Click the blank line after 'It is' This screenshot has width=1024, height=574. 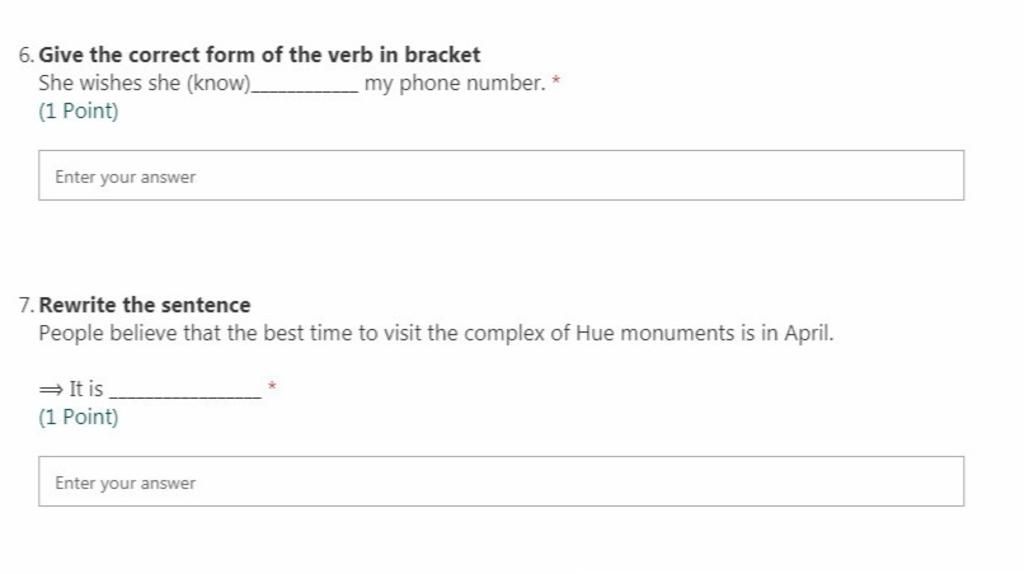[x=185, y=395]
